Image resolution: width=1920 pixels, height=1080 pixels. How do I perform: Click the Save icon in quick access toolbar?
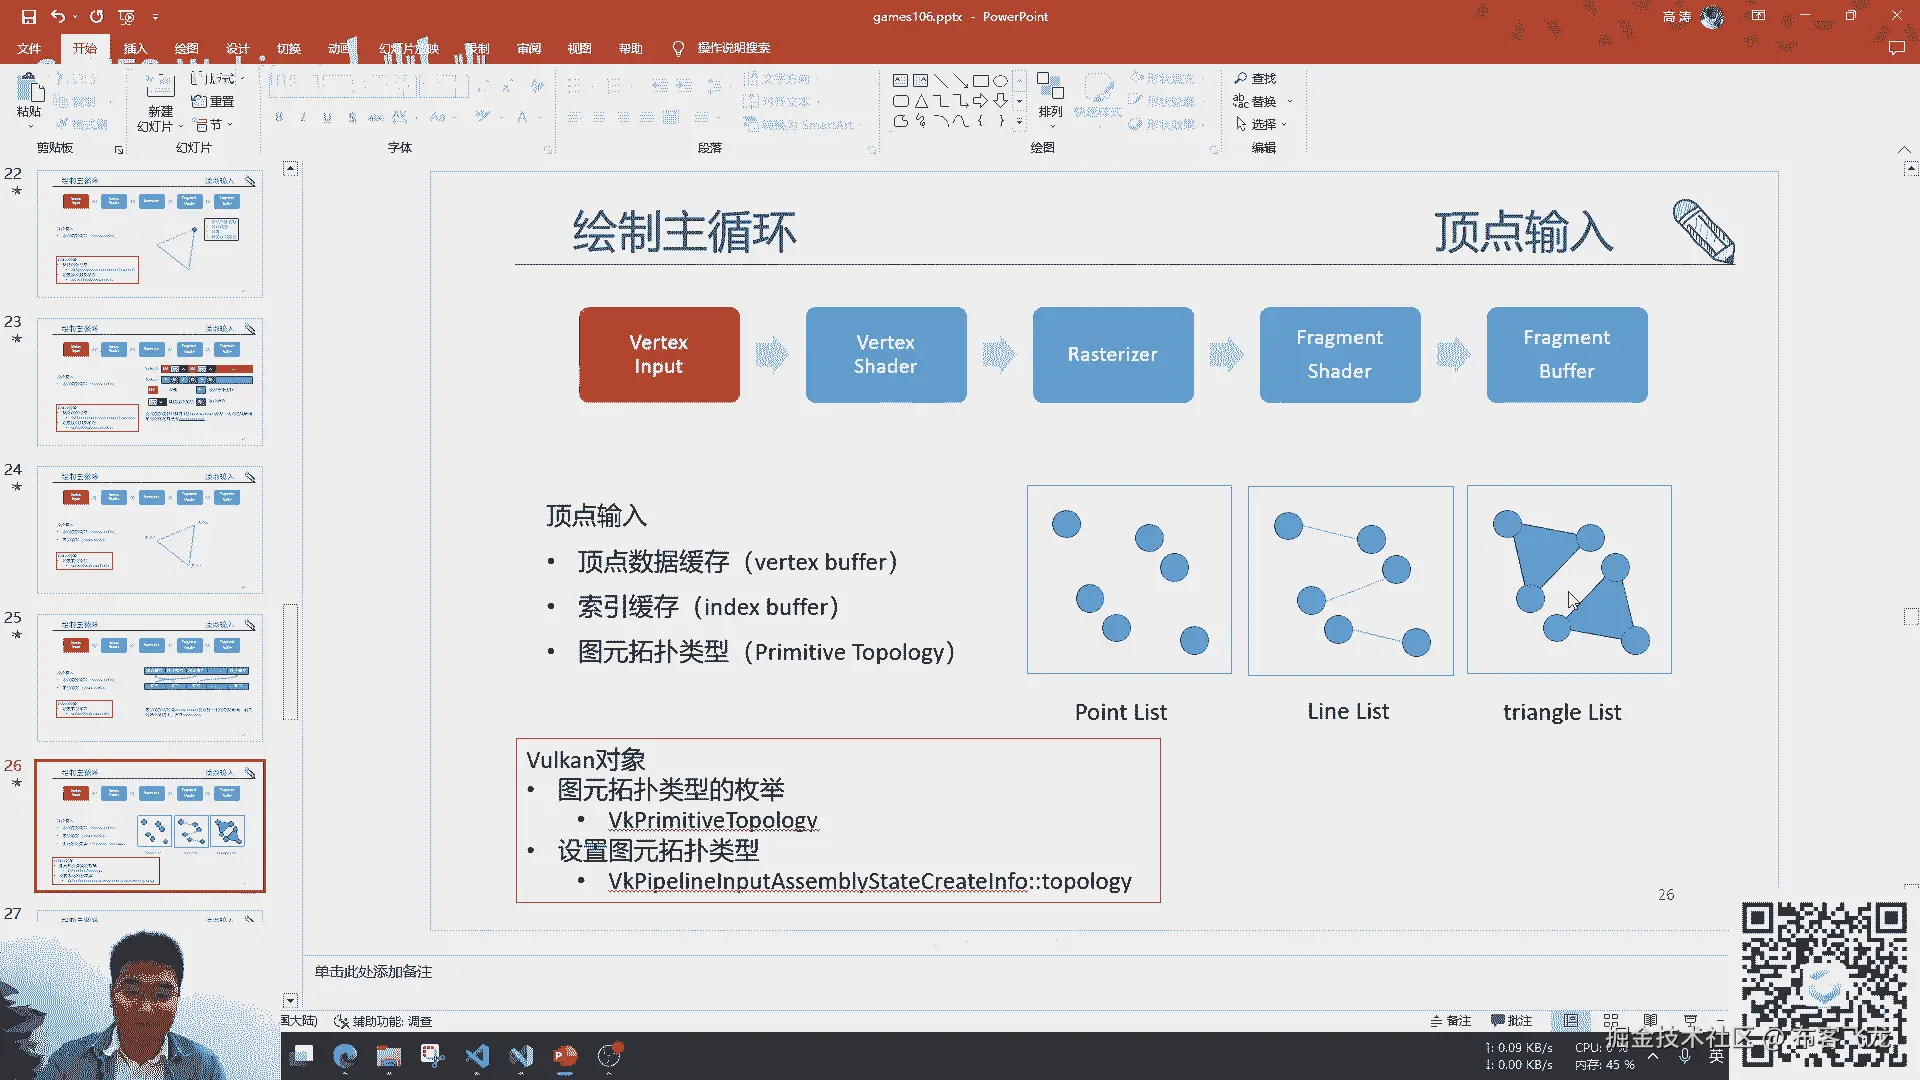28,16
